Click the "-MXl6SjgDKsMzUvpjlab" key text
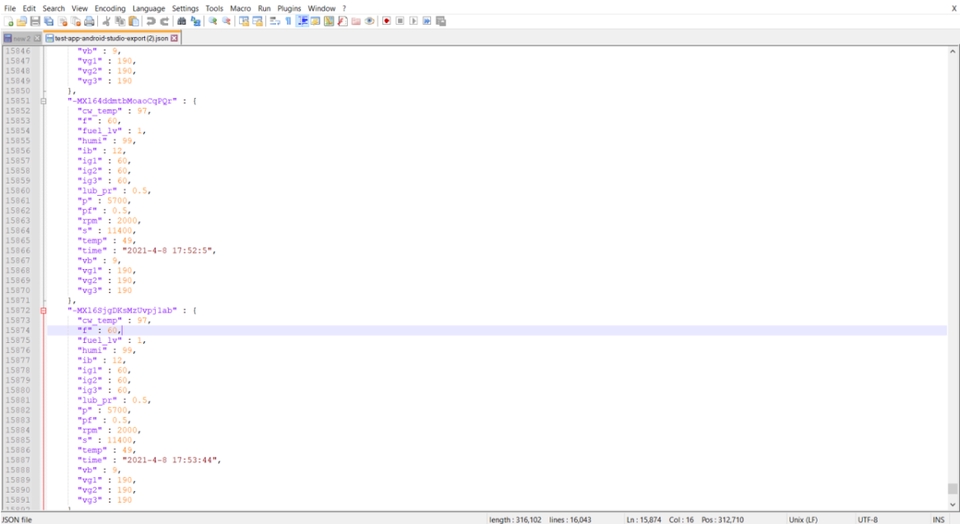The height and width of the screenshot is (524, 960). click(x=122, y=310)
